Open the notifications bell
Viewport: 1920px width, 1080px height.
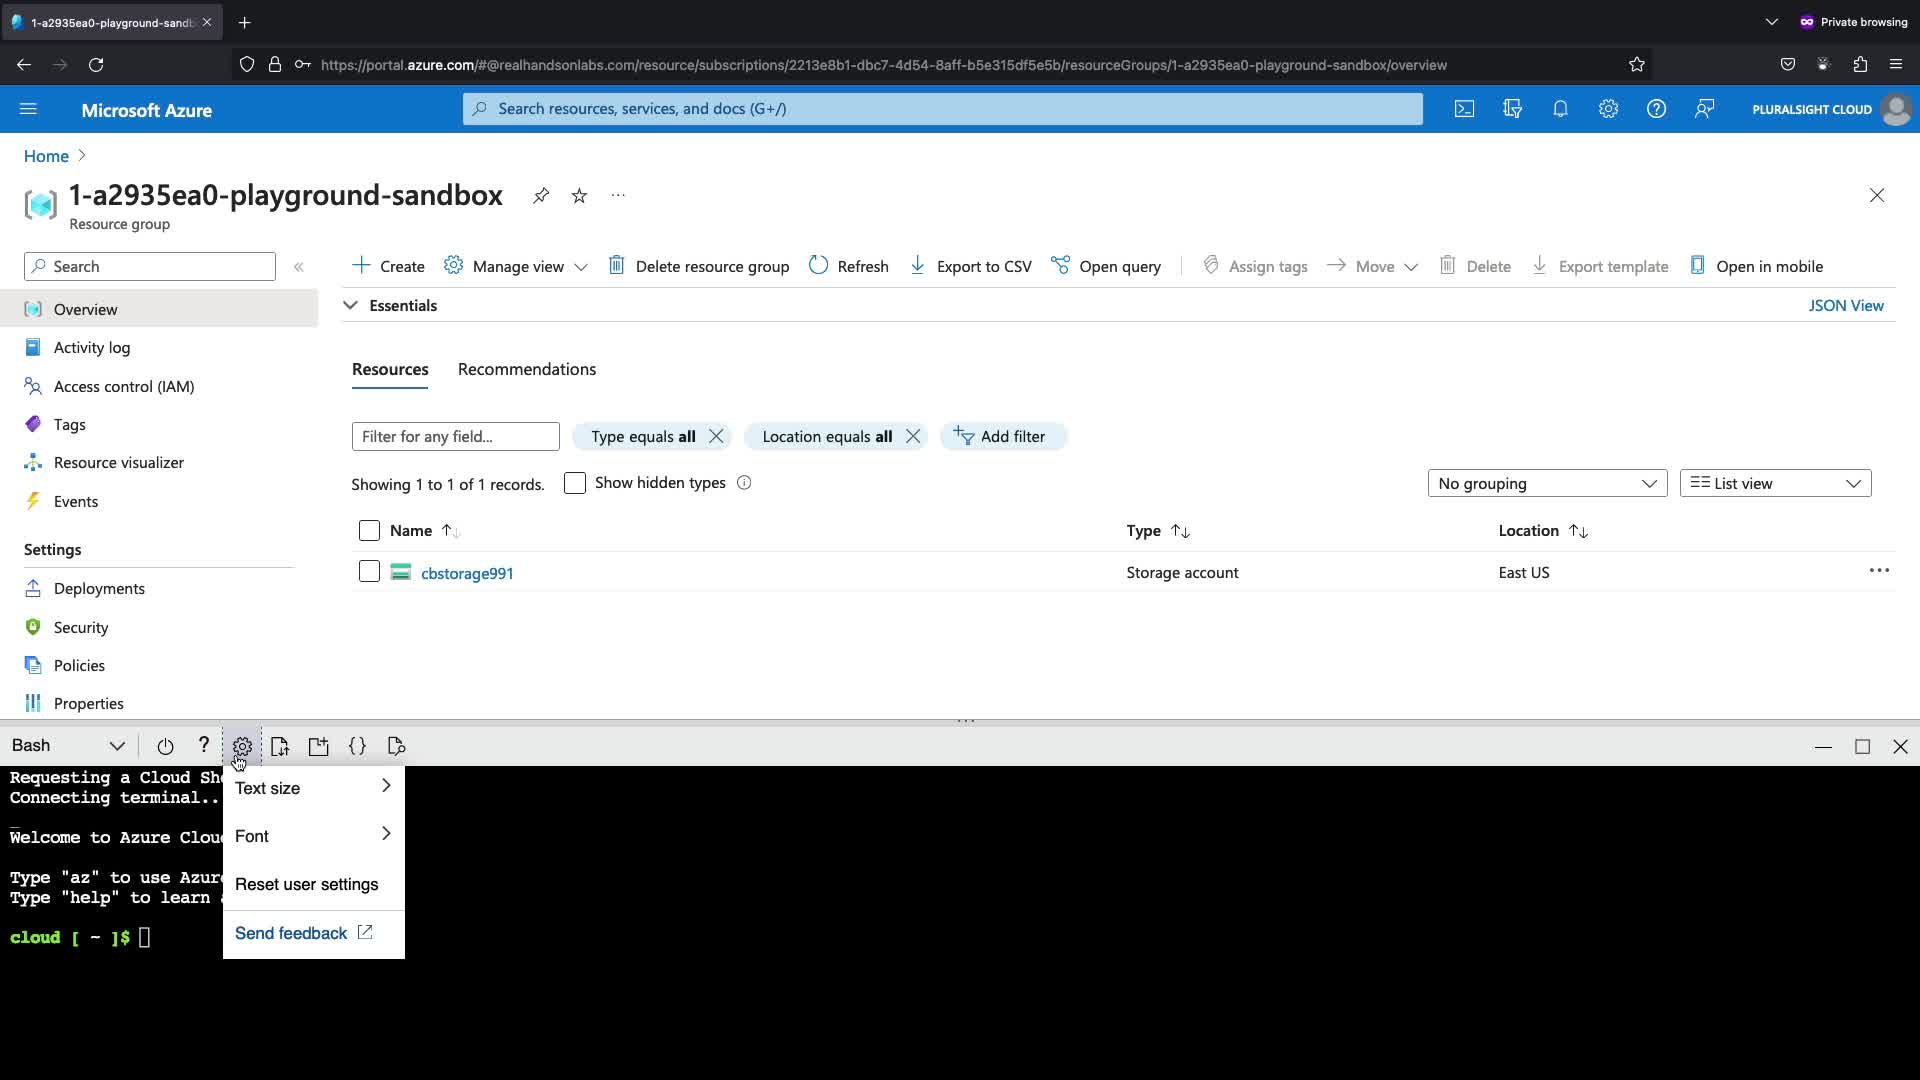pos(1560,109)
